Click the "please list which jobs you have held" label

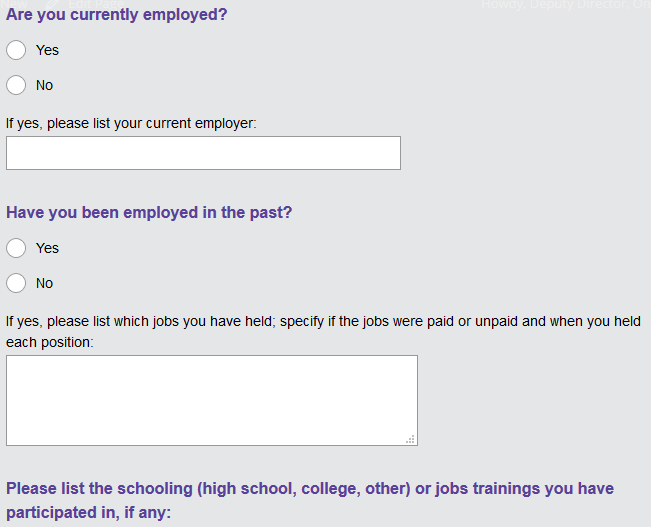[323, 322]
